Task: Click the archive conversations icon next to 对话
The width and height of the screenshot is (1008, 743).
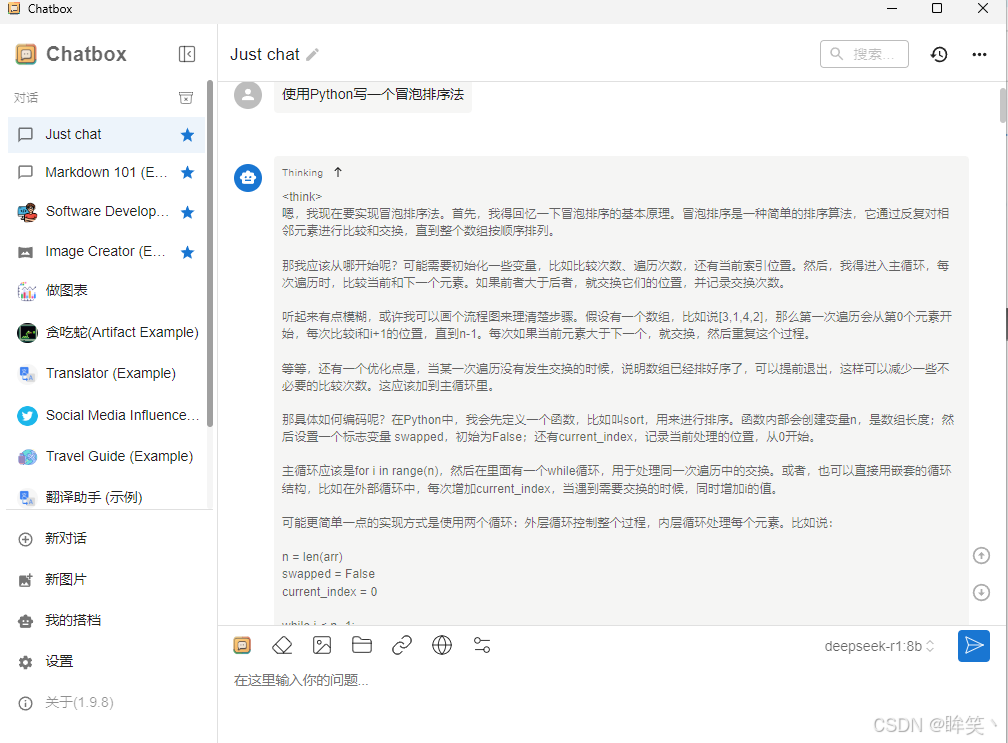Action: pos(186,98)
